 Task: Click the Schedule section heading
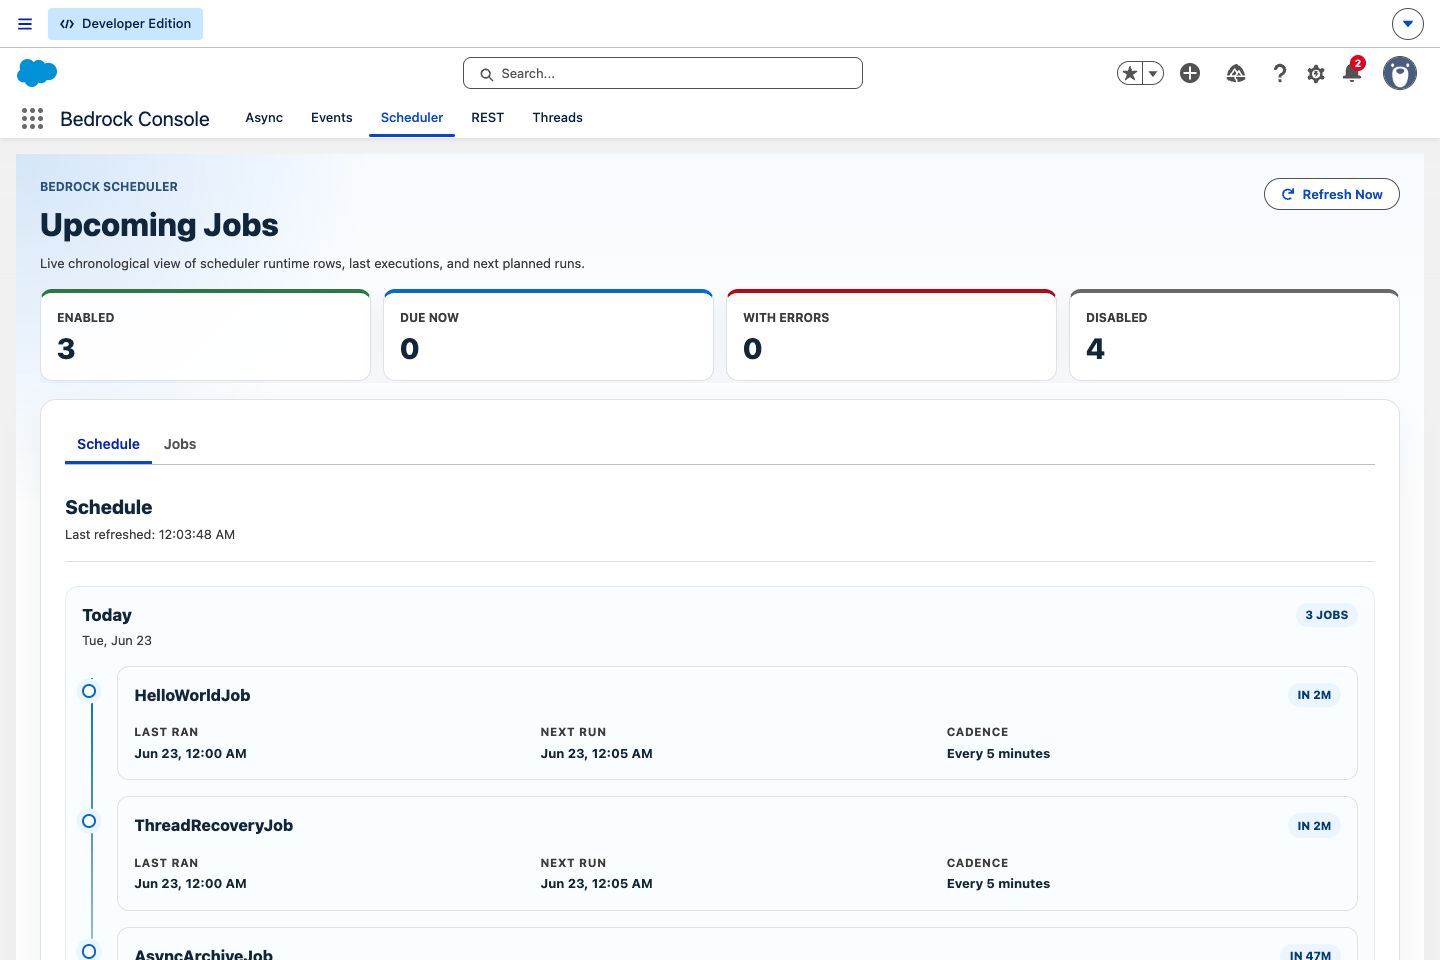[x=109, y=507]
